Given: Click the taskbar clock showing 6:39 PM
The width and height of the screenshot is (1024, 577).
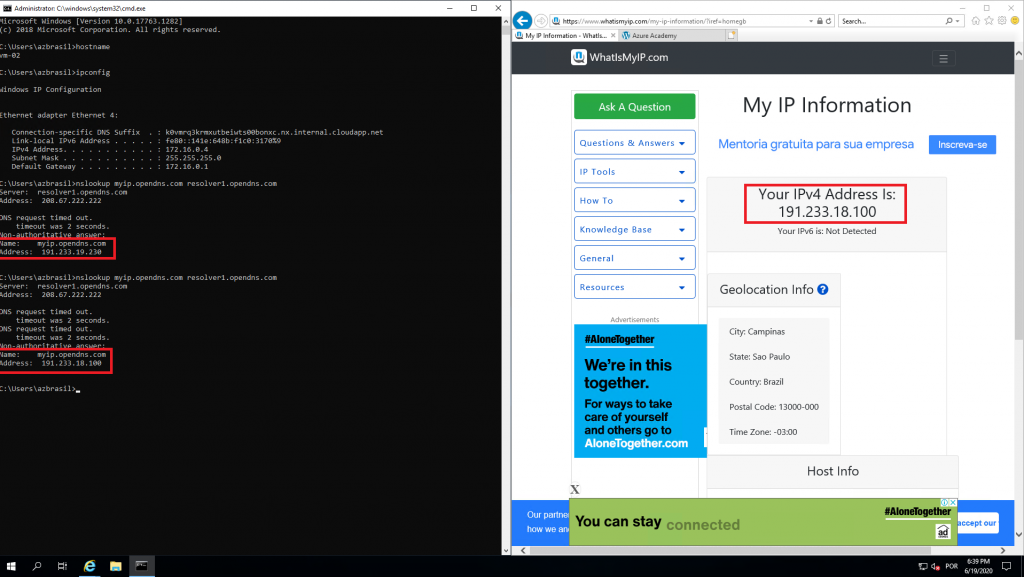Looking at the screenshot, I should (x=978, y=566).
